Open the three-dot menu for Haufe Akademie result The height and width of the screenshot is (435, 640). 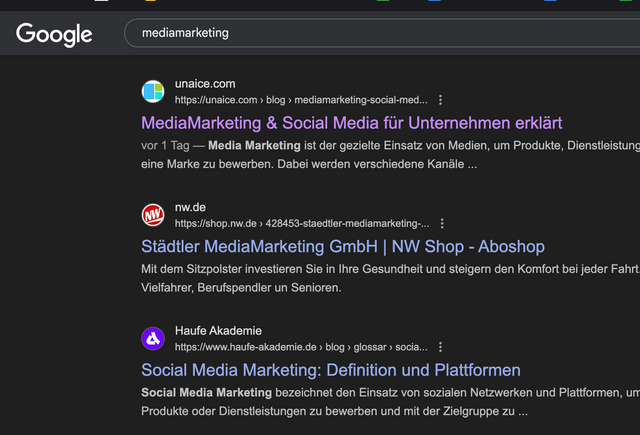[x=441, y=347]
